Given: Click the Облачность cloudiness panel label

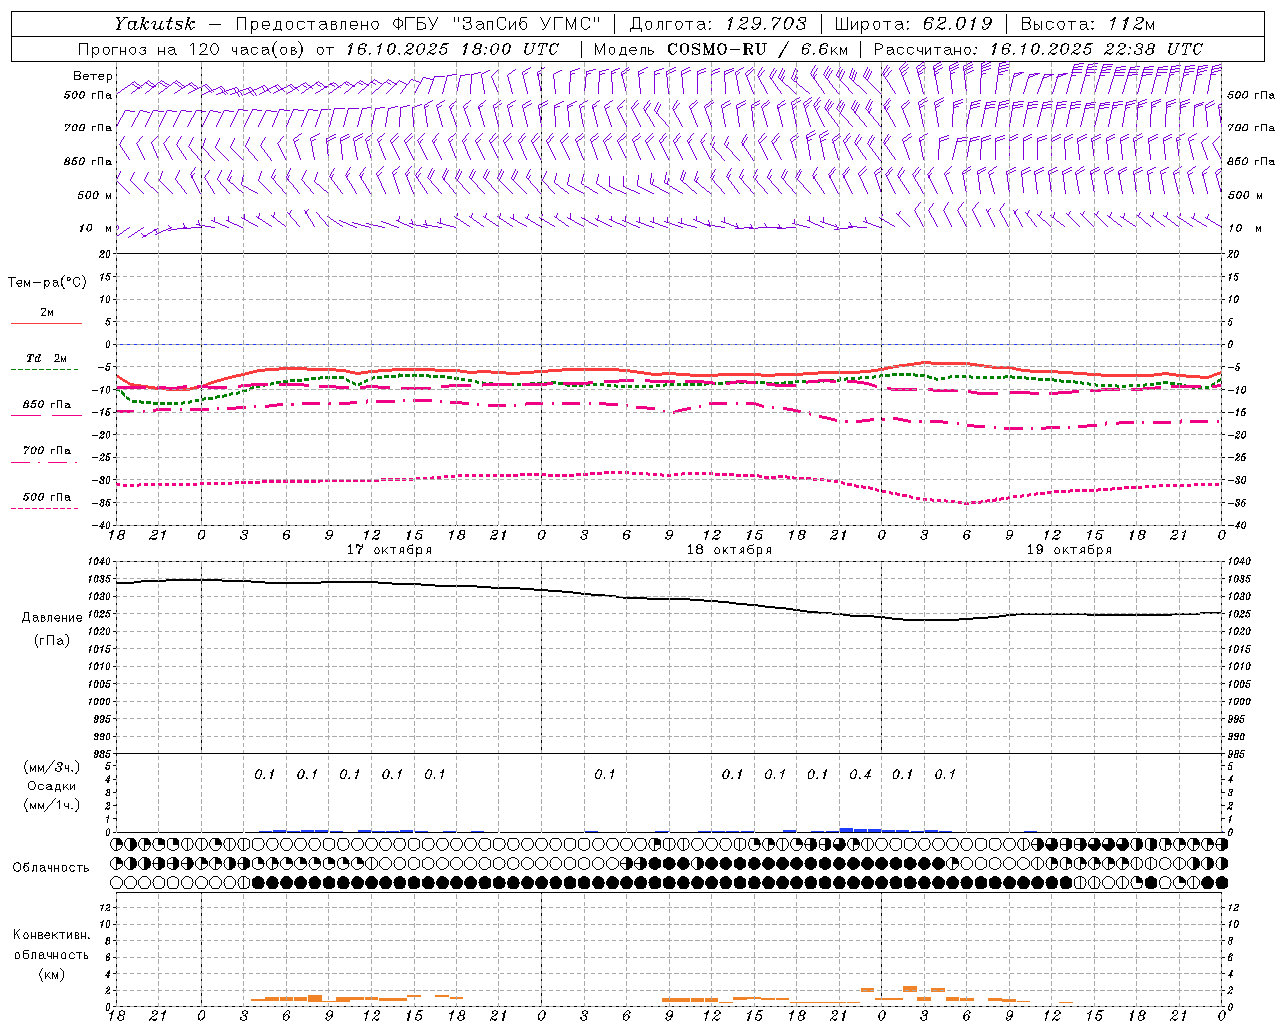Looking at the screenshot, I should pyautogui.click(x=51, y=867).
